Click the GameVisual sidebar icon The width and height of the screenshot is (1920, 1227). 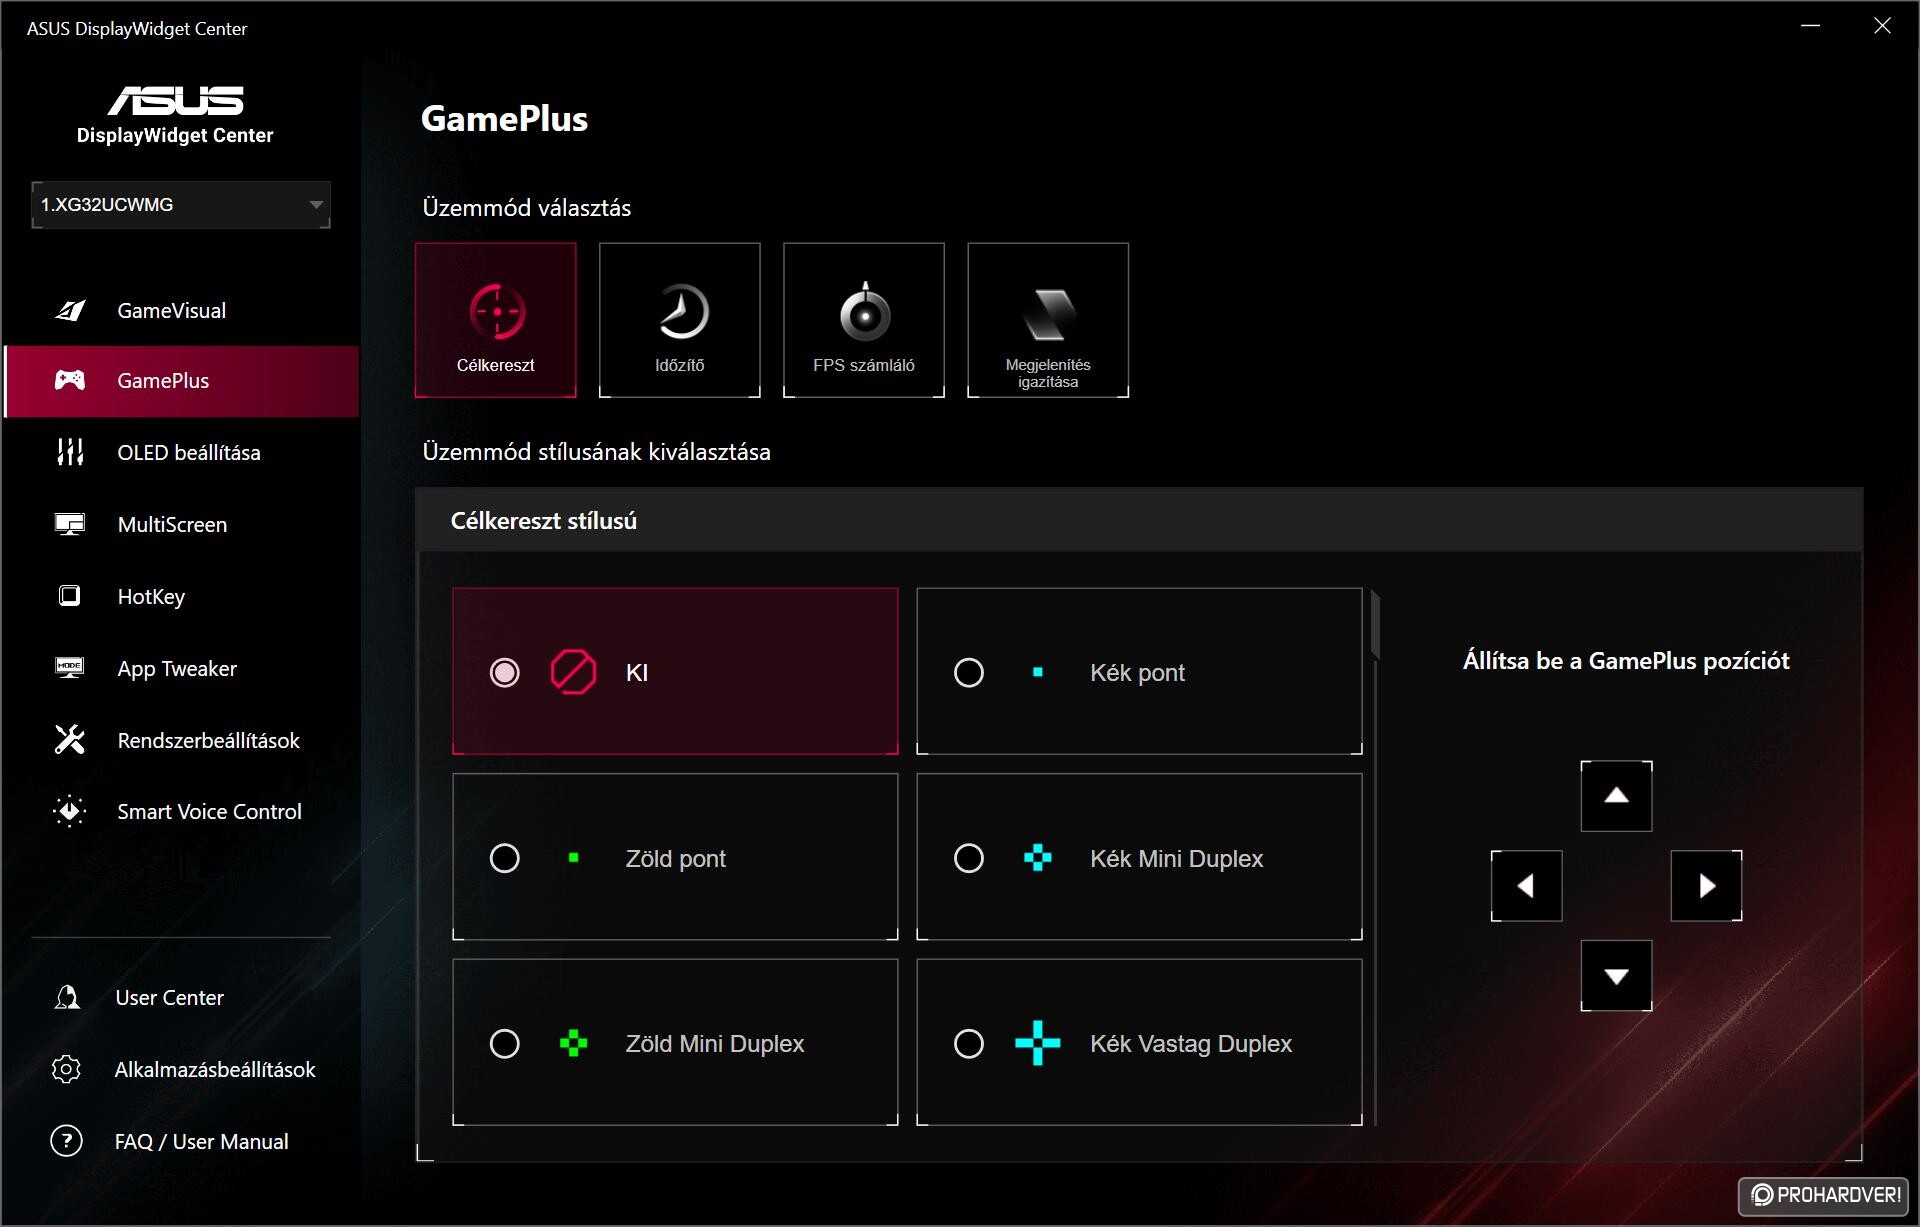point(70,310)
